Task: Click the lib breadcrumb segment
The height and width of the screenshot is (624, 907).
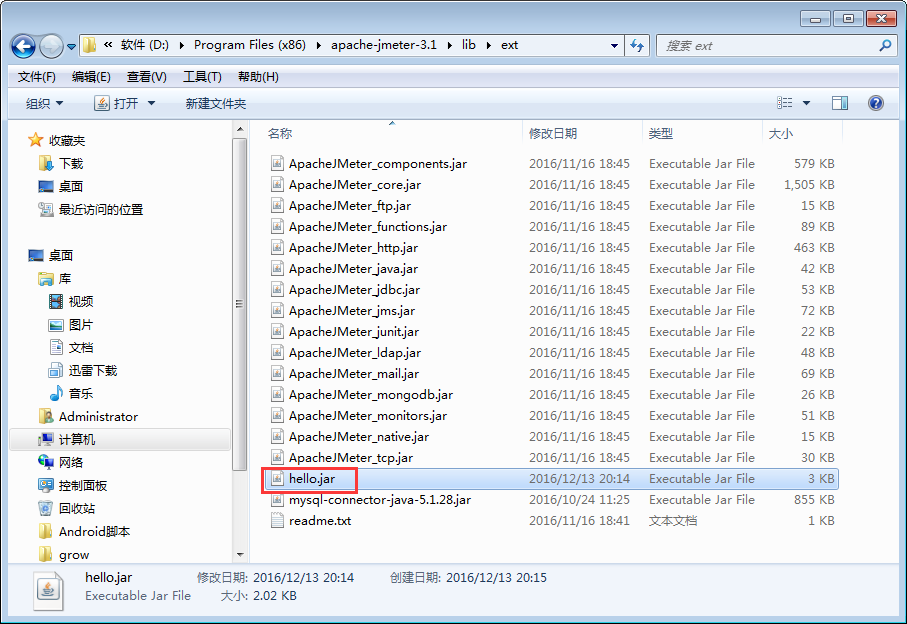Action: tap(469, 45)
